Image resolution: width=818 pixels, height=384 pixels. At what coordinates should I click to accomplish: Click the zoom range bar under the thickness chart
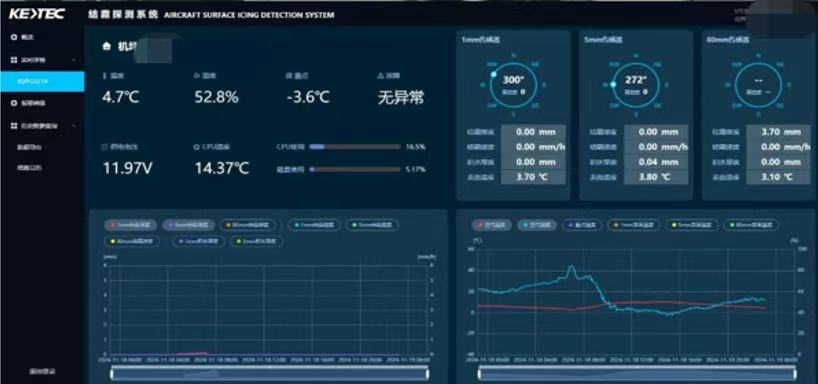[270, 373]
